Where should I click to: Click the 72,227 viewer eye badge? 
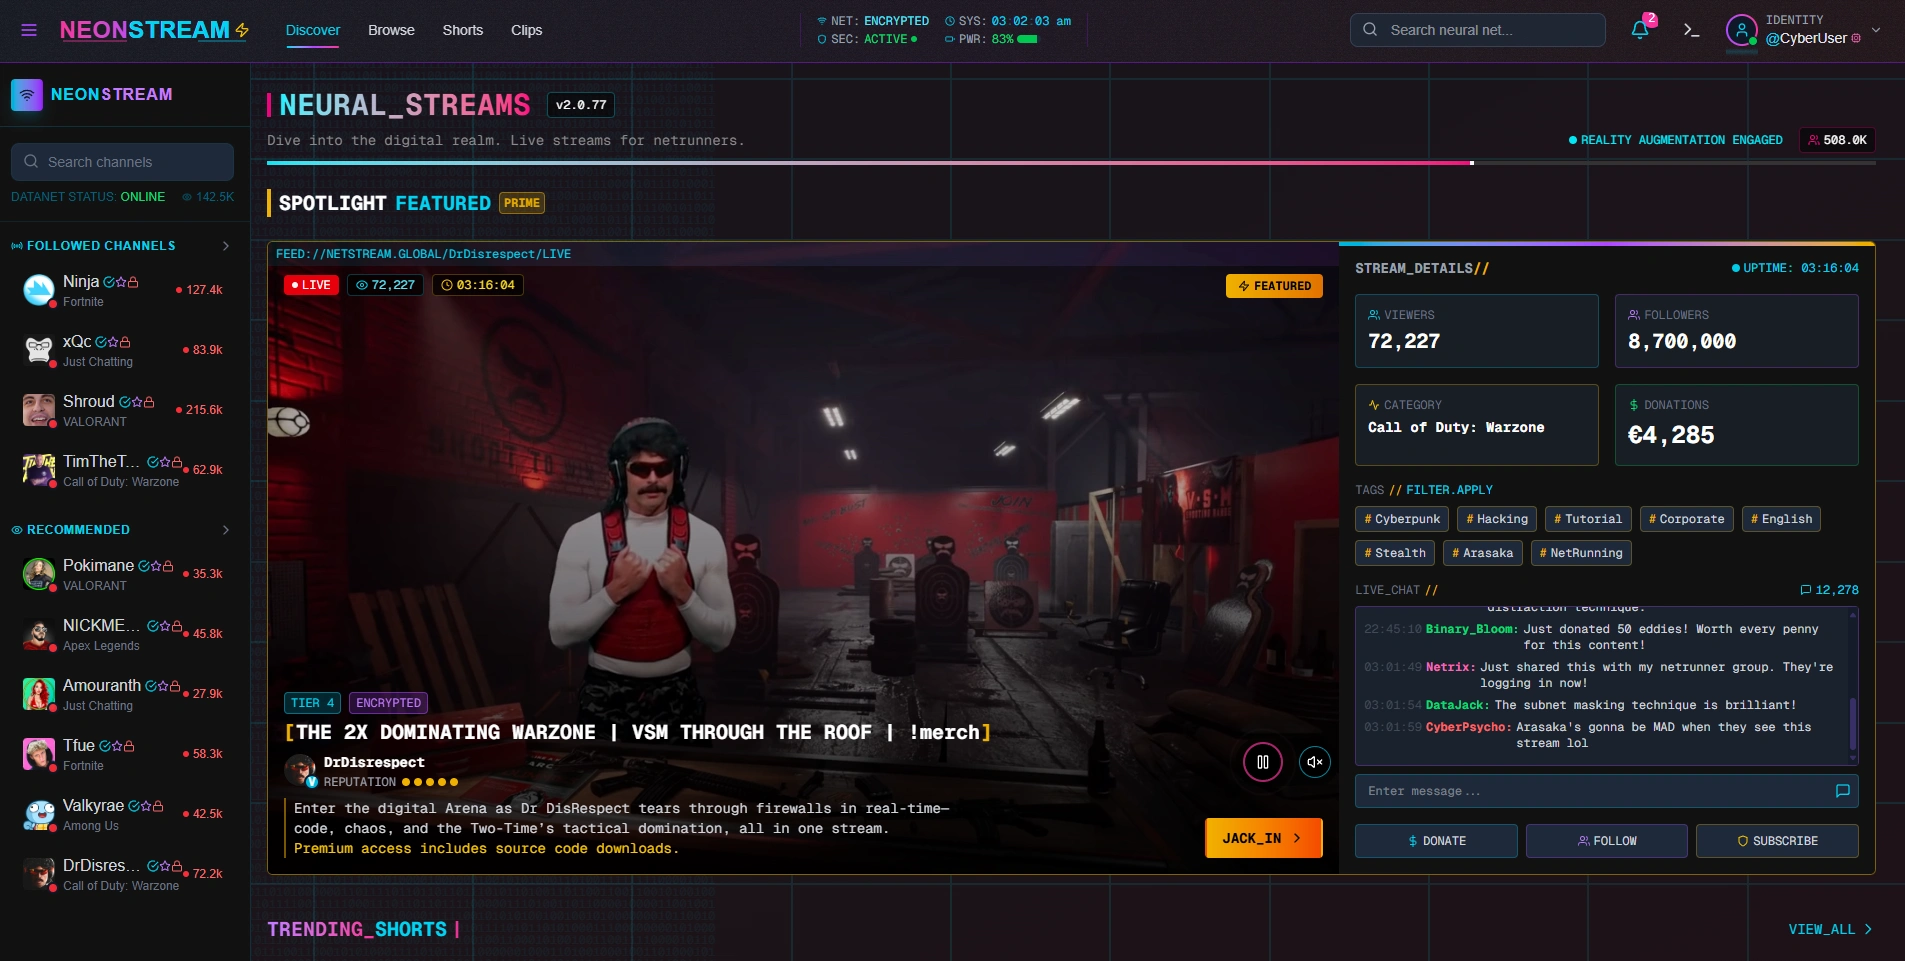tap(385, 285)
